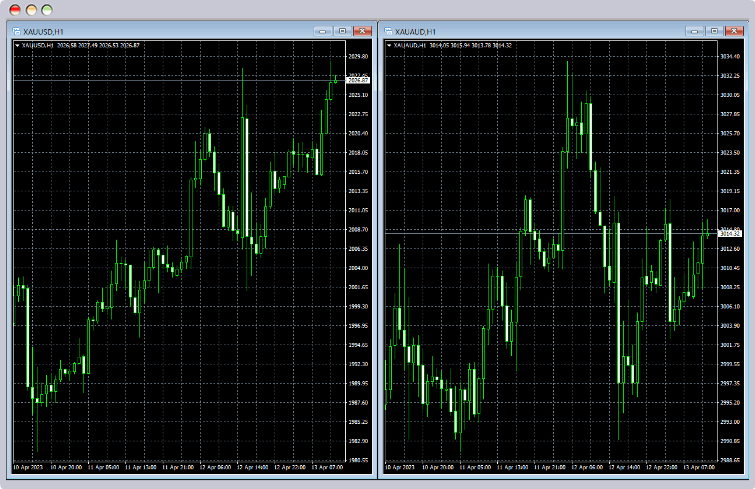Click the 2020.40 price axis label
Image resolution: width=755 pixels, height=489 pixels.
[x=358, y=133]
